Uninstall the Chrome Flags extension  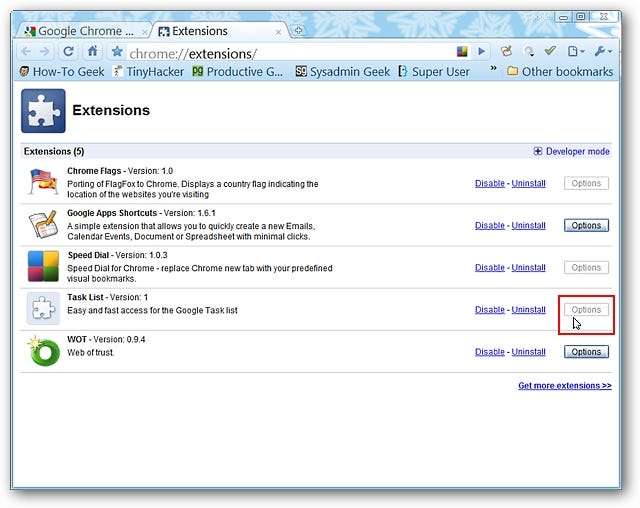[529, 184]
